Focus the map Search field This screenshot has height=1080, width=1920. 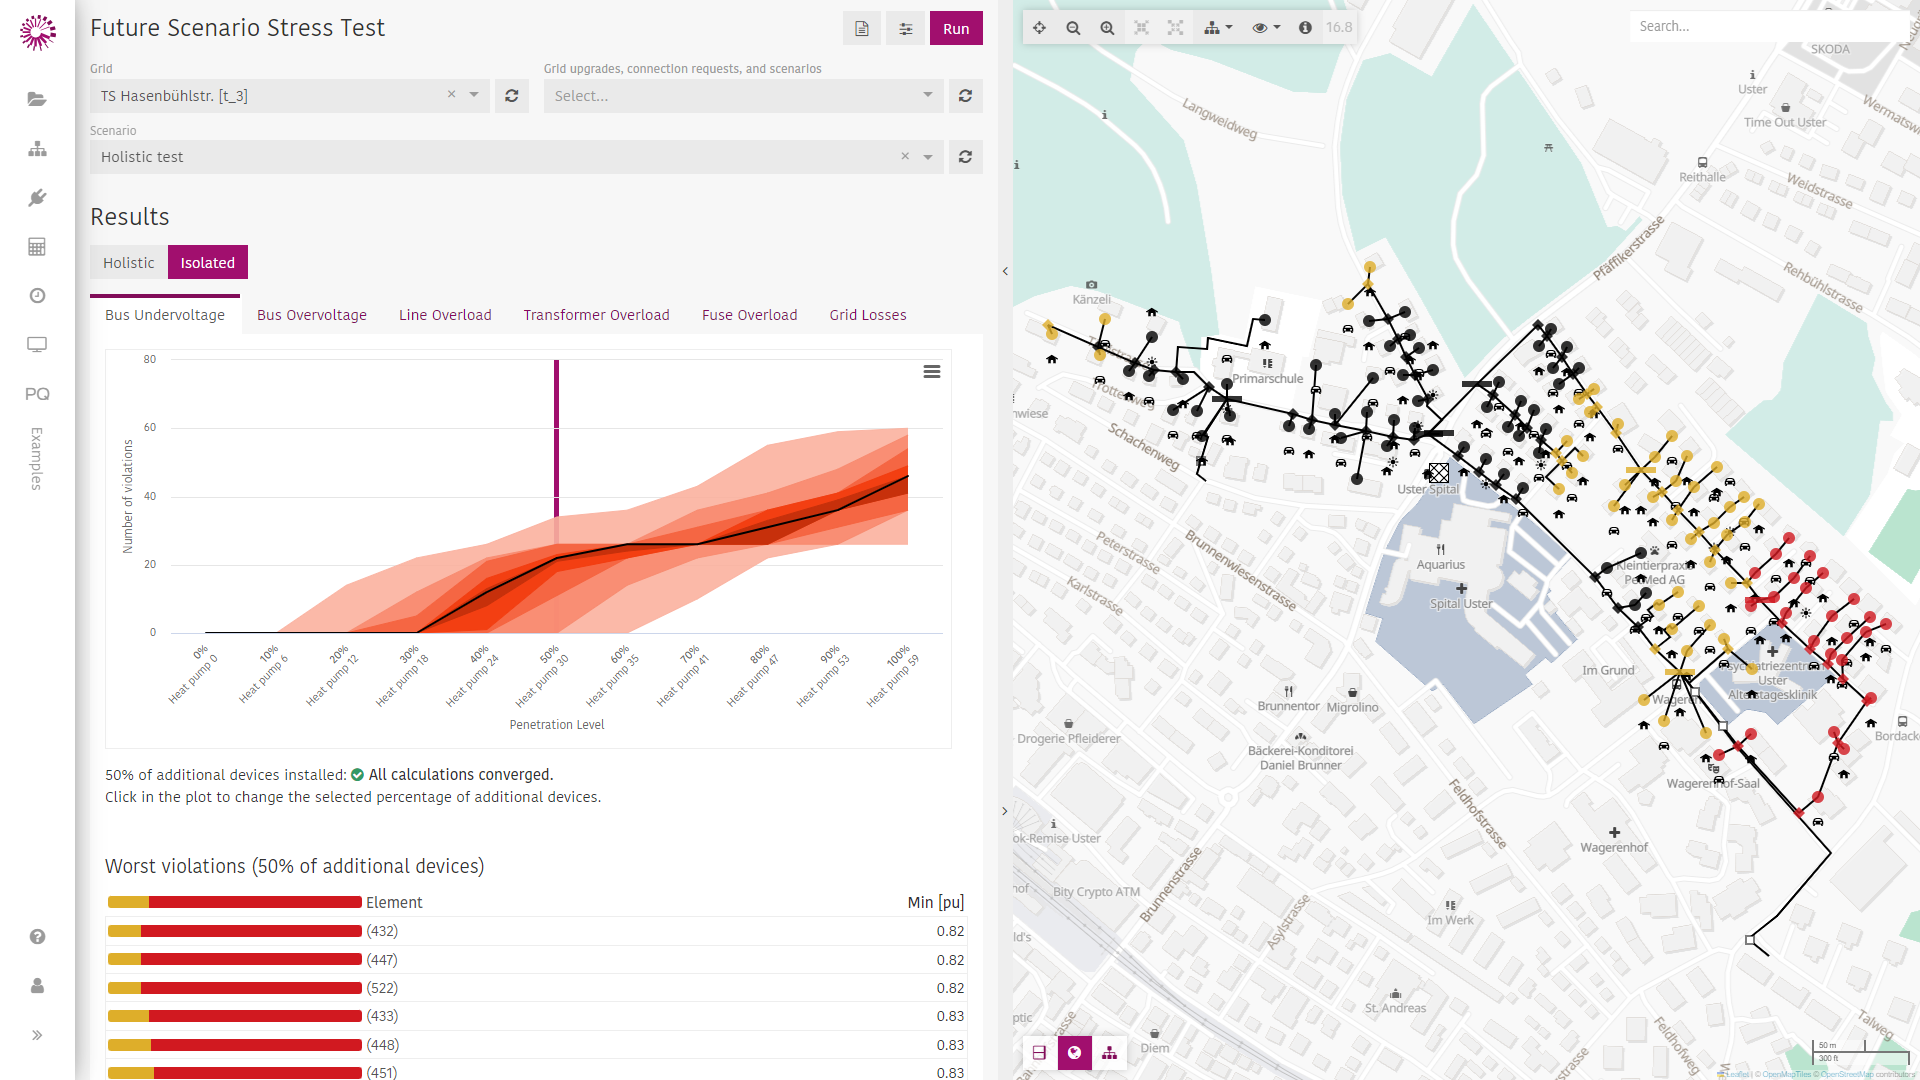[x=1768, y=26]
